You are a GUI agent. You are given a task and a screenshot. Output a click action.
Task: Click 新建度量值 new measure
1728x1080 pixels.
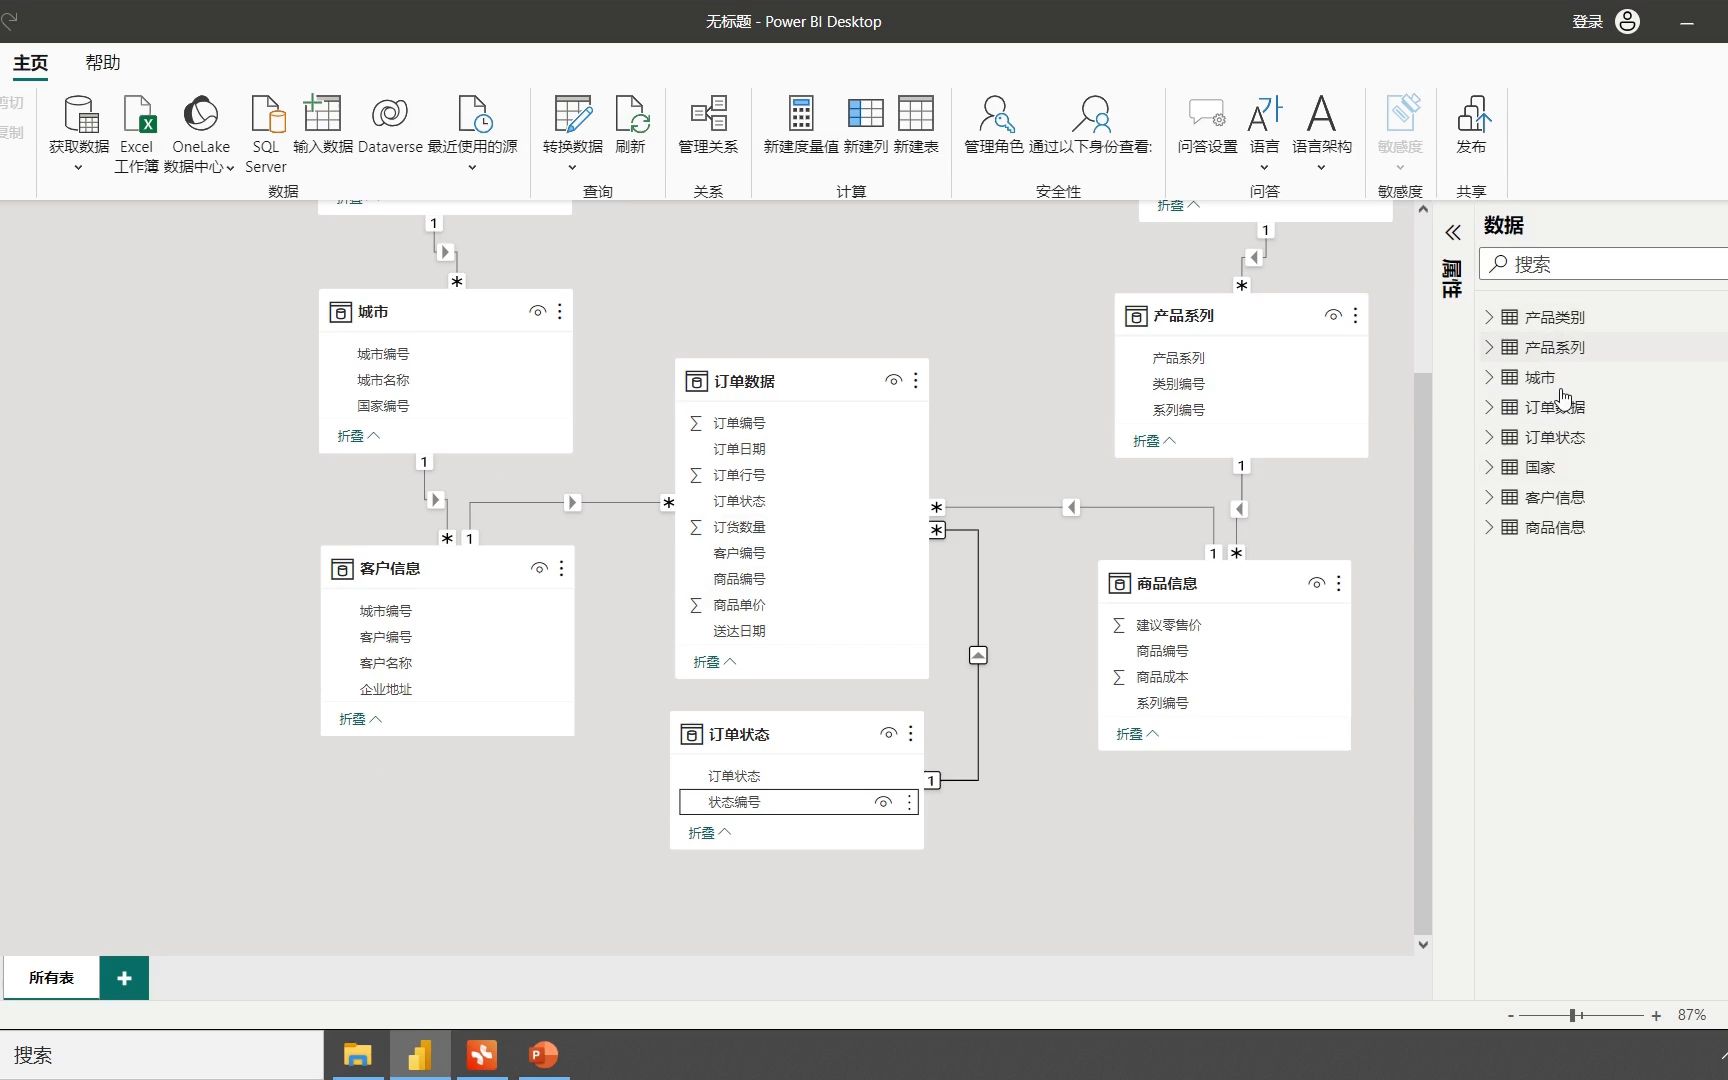(x=801, y=125)
